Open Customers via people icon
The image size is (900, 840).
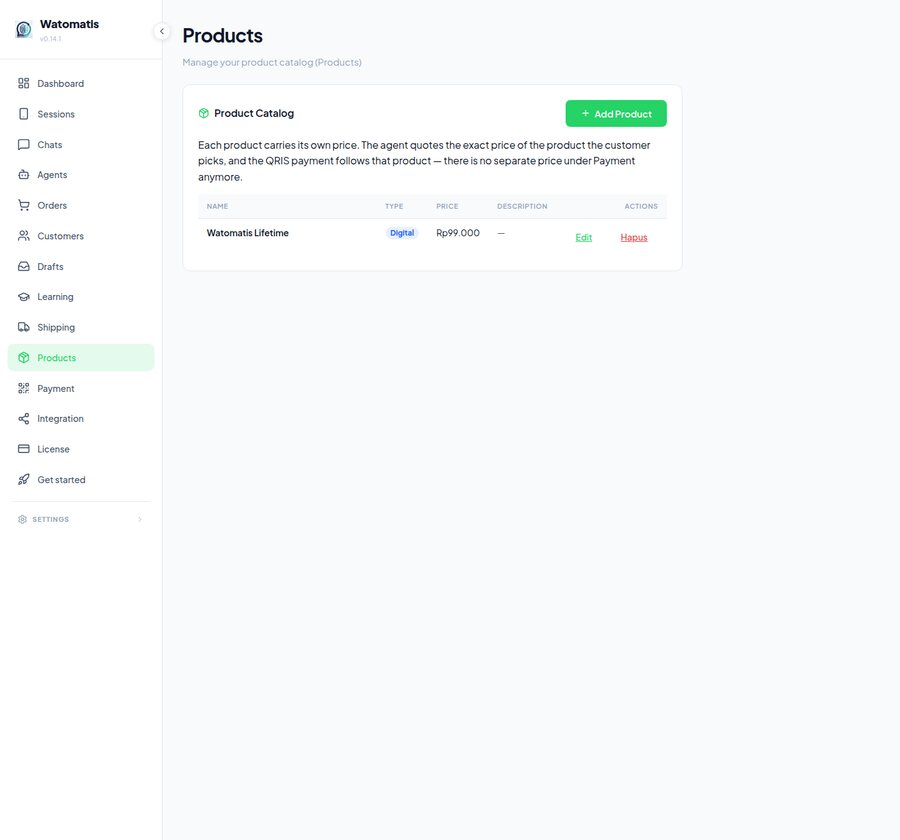click(x=24, y=235)
